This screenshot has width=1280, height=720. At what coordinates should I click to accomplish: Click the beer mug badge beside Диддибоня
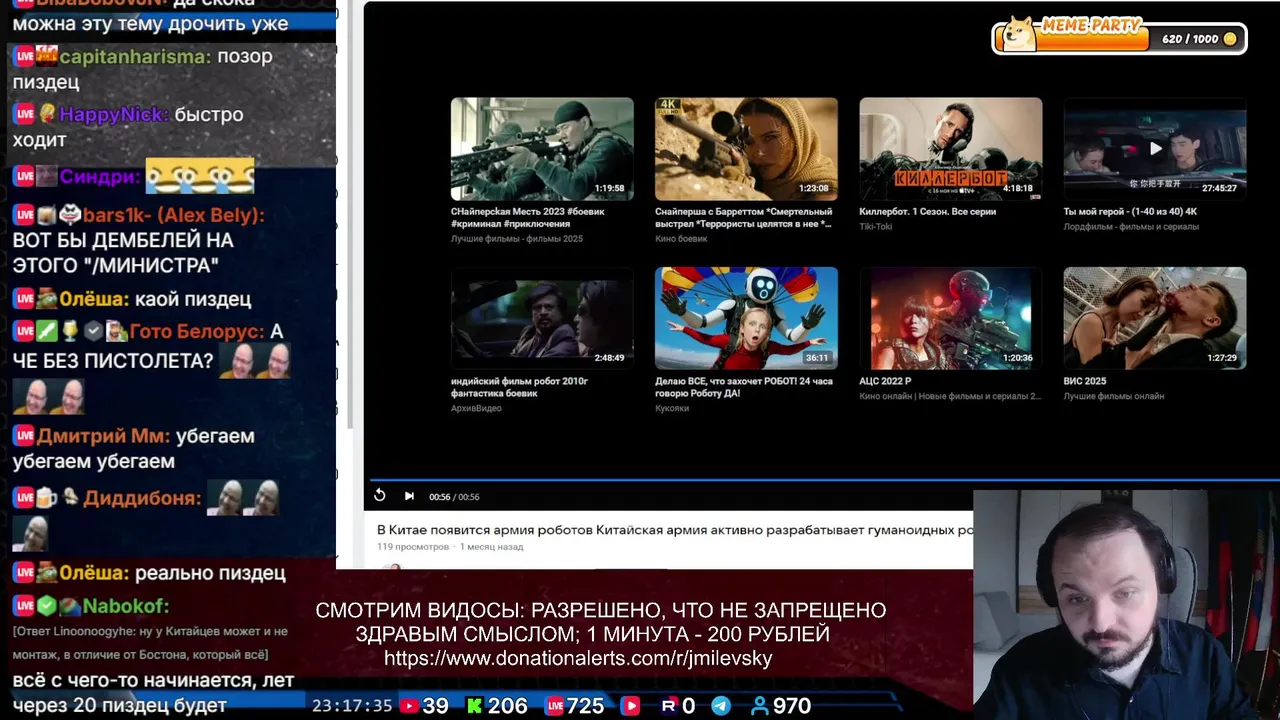[47, 498]
